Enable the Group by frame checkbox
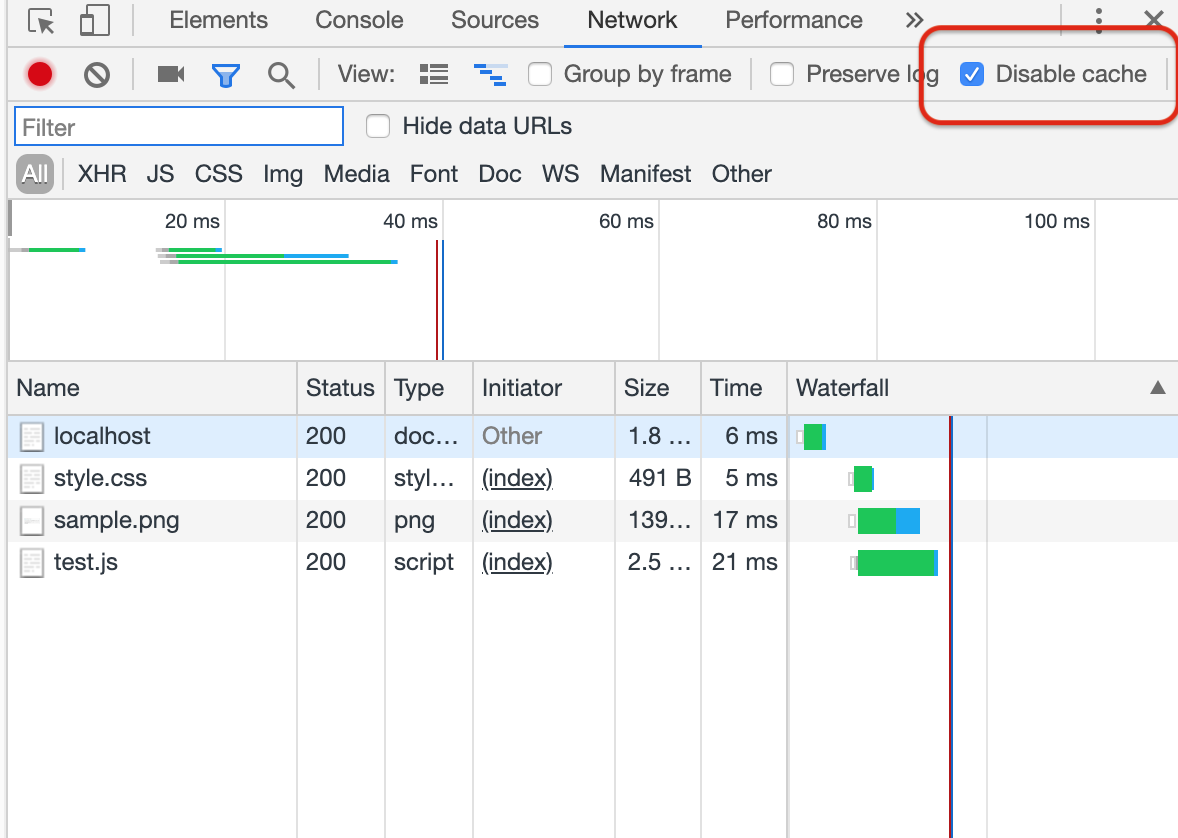1178x838 pixels. coord(540,74)
